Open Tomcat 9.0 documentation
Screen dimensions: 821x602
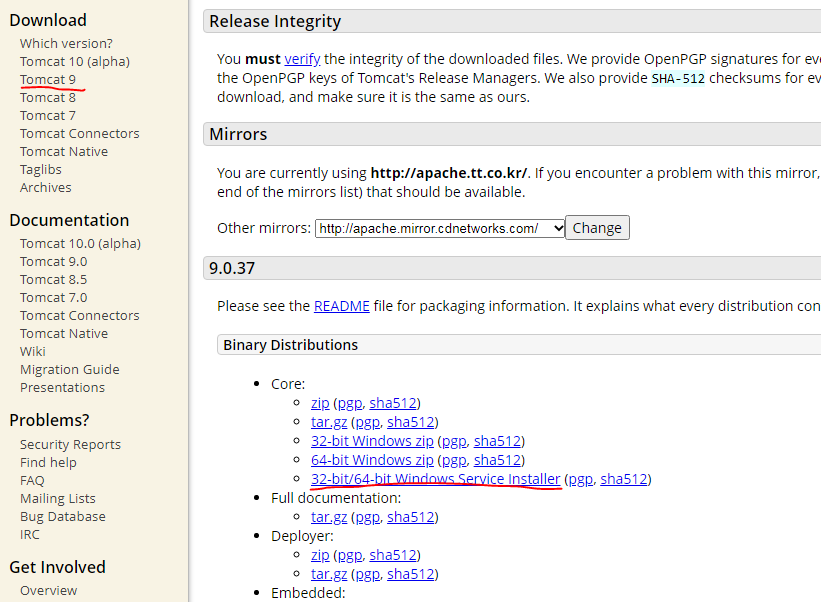[x=53, y=262]
